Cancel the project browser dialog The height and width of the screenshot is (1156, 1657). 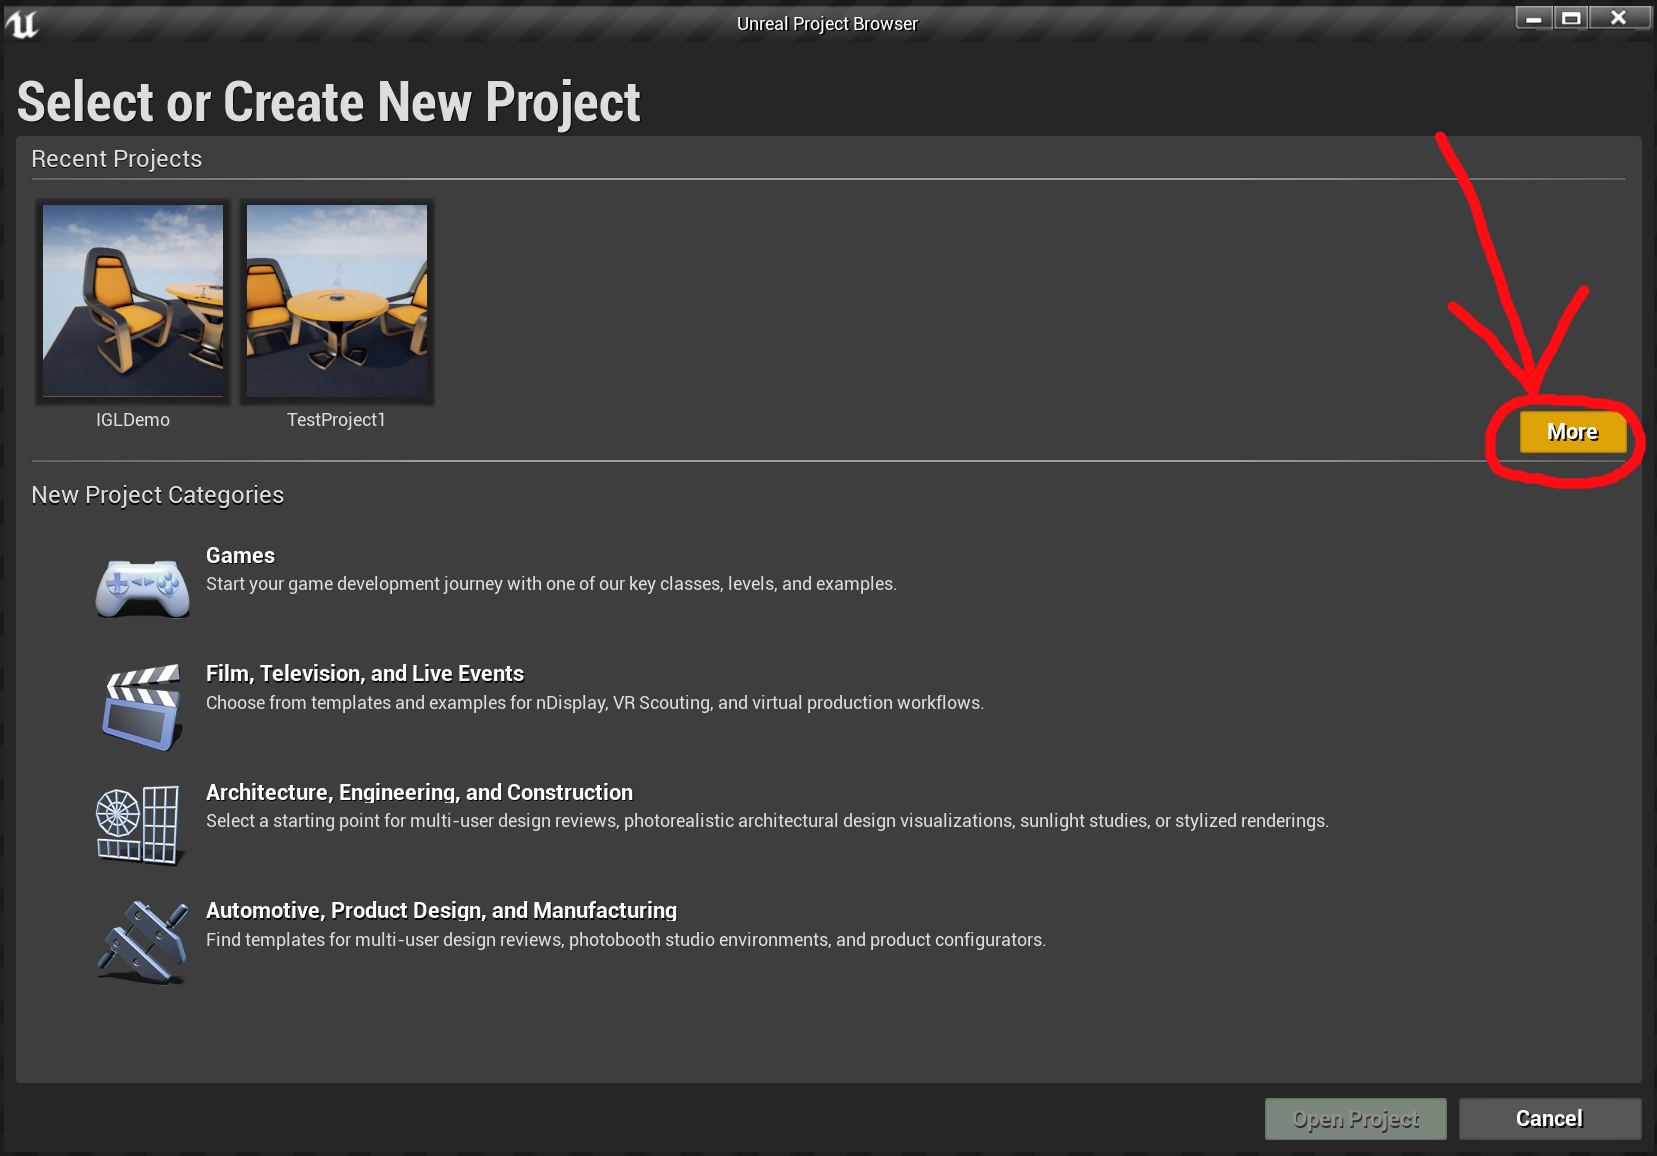click(x=1549, y=1119)
